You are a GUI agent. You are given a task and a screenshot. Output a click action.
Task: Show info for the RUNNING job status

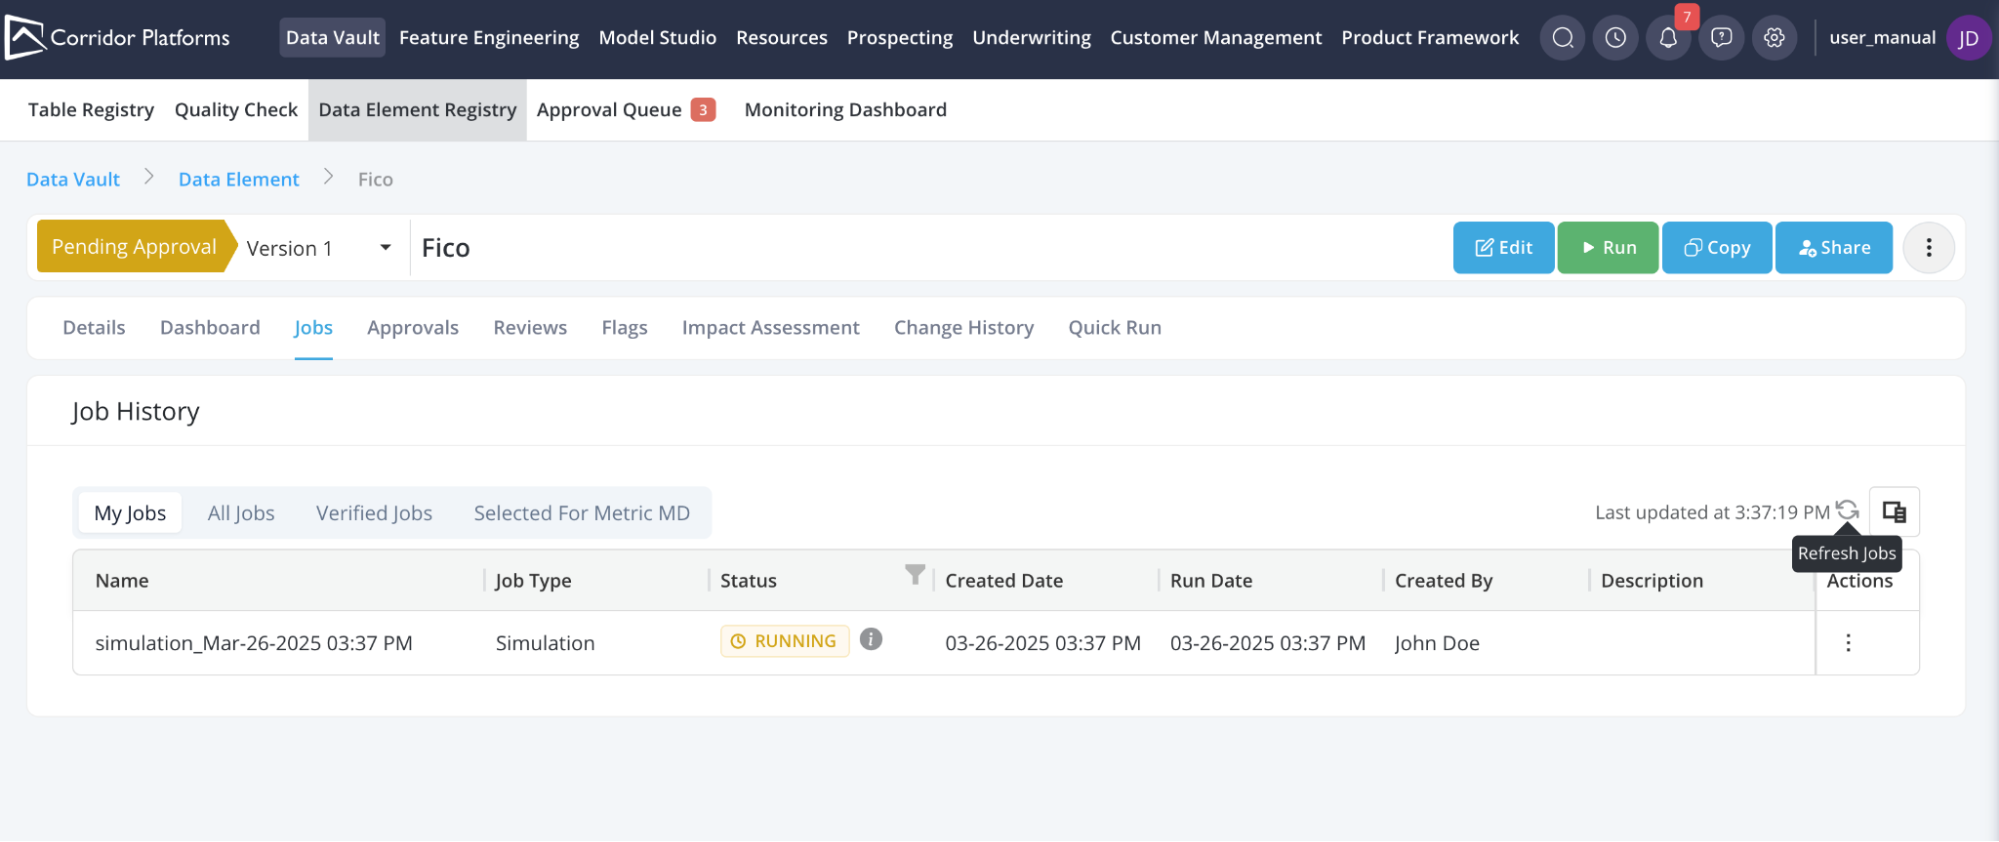pyautogui.click(x=871, y=640)
